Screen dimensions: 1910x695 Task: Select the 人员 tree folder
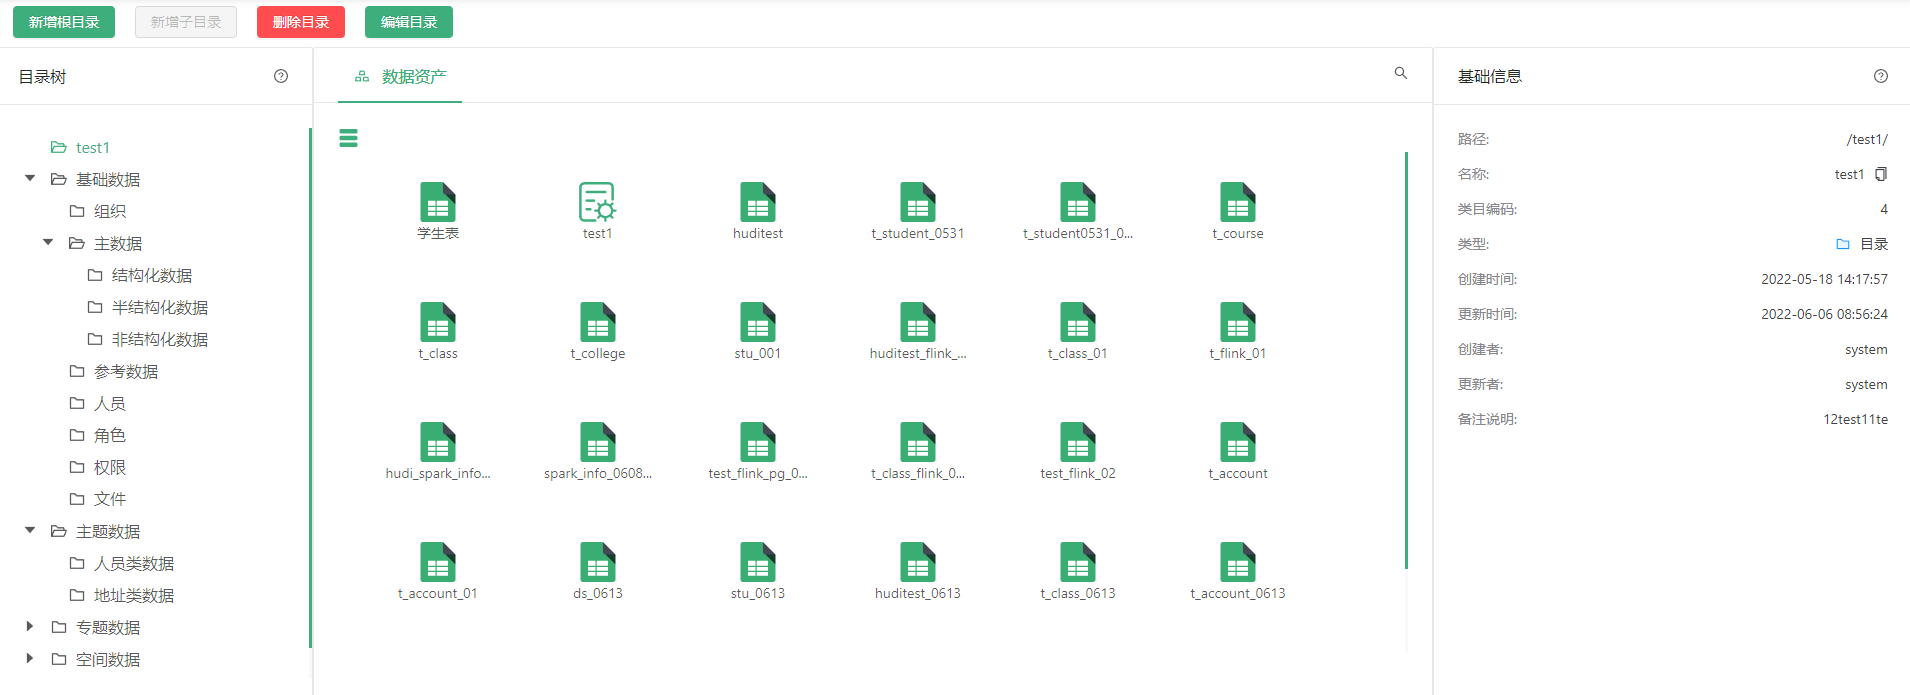tap(110, 403)
